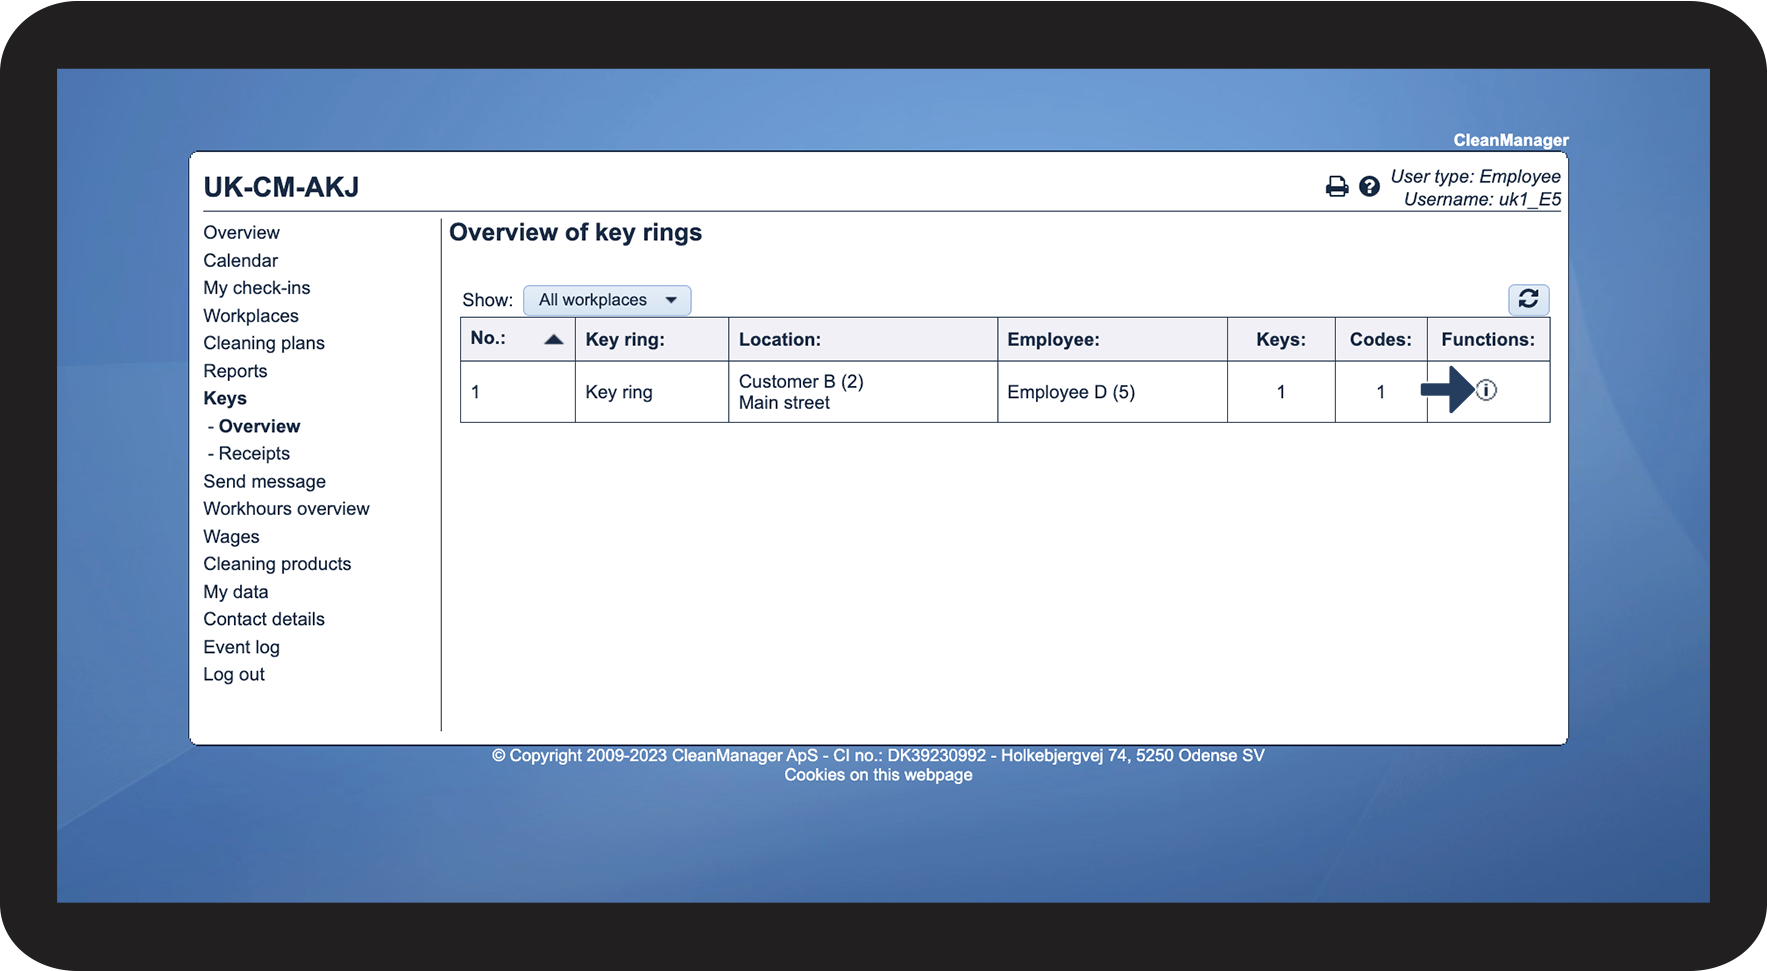
Task: Click 'User type: Employee' text
Action: [x=1476, y=177]
